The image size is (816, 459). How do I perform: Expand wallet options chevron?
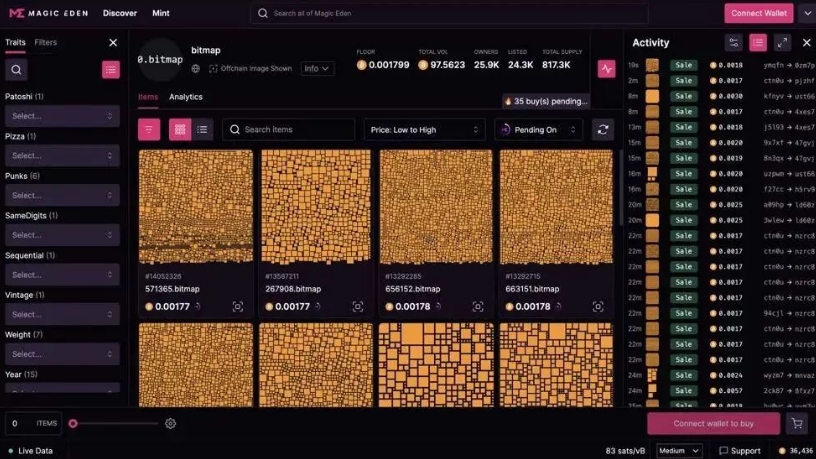pyautogui.click(x=807, y=13)
